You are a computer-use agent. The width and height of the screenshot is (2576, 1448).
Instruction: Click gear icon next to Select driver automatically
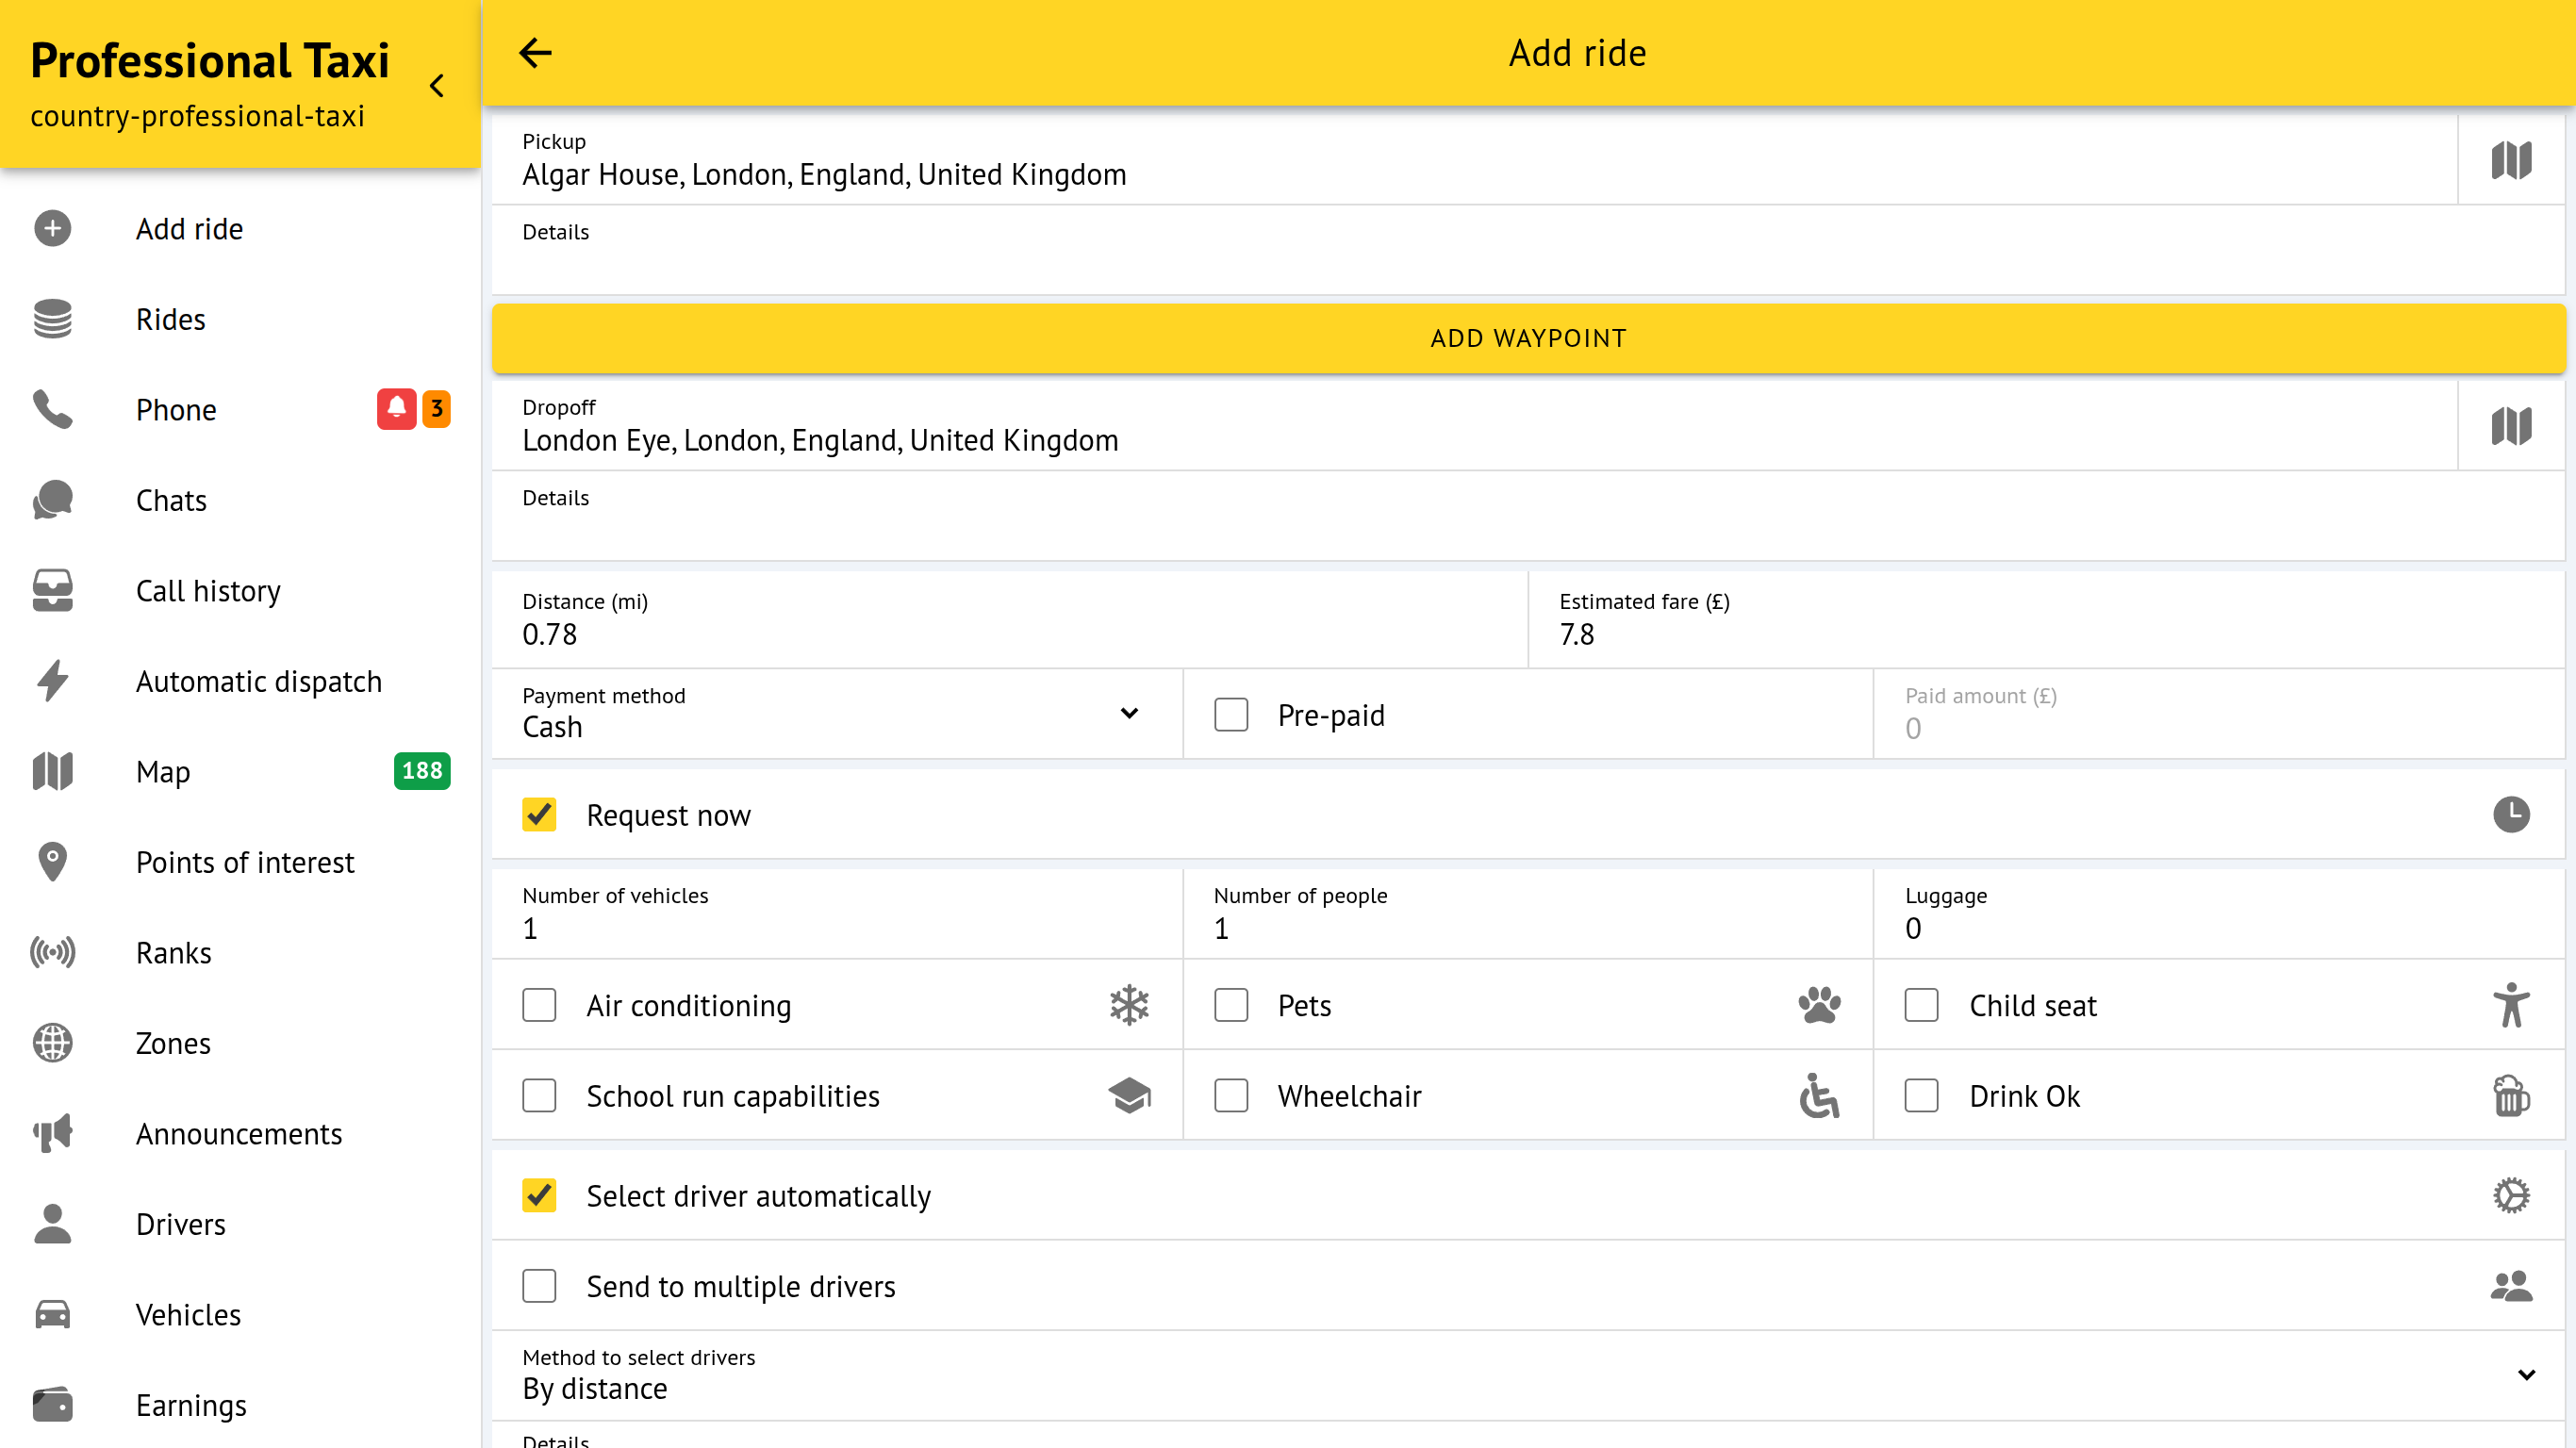pyautogui.click(x=2510, y=1195)
